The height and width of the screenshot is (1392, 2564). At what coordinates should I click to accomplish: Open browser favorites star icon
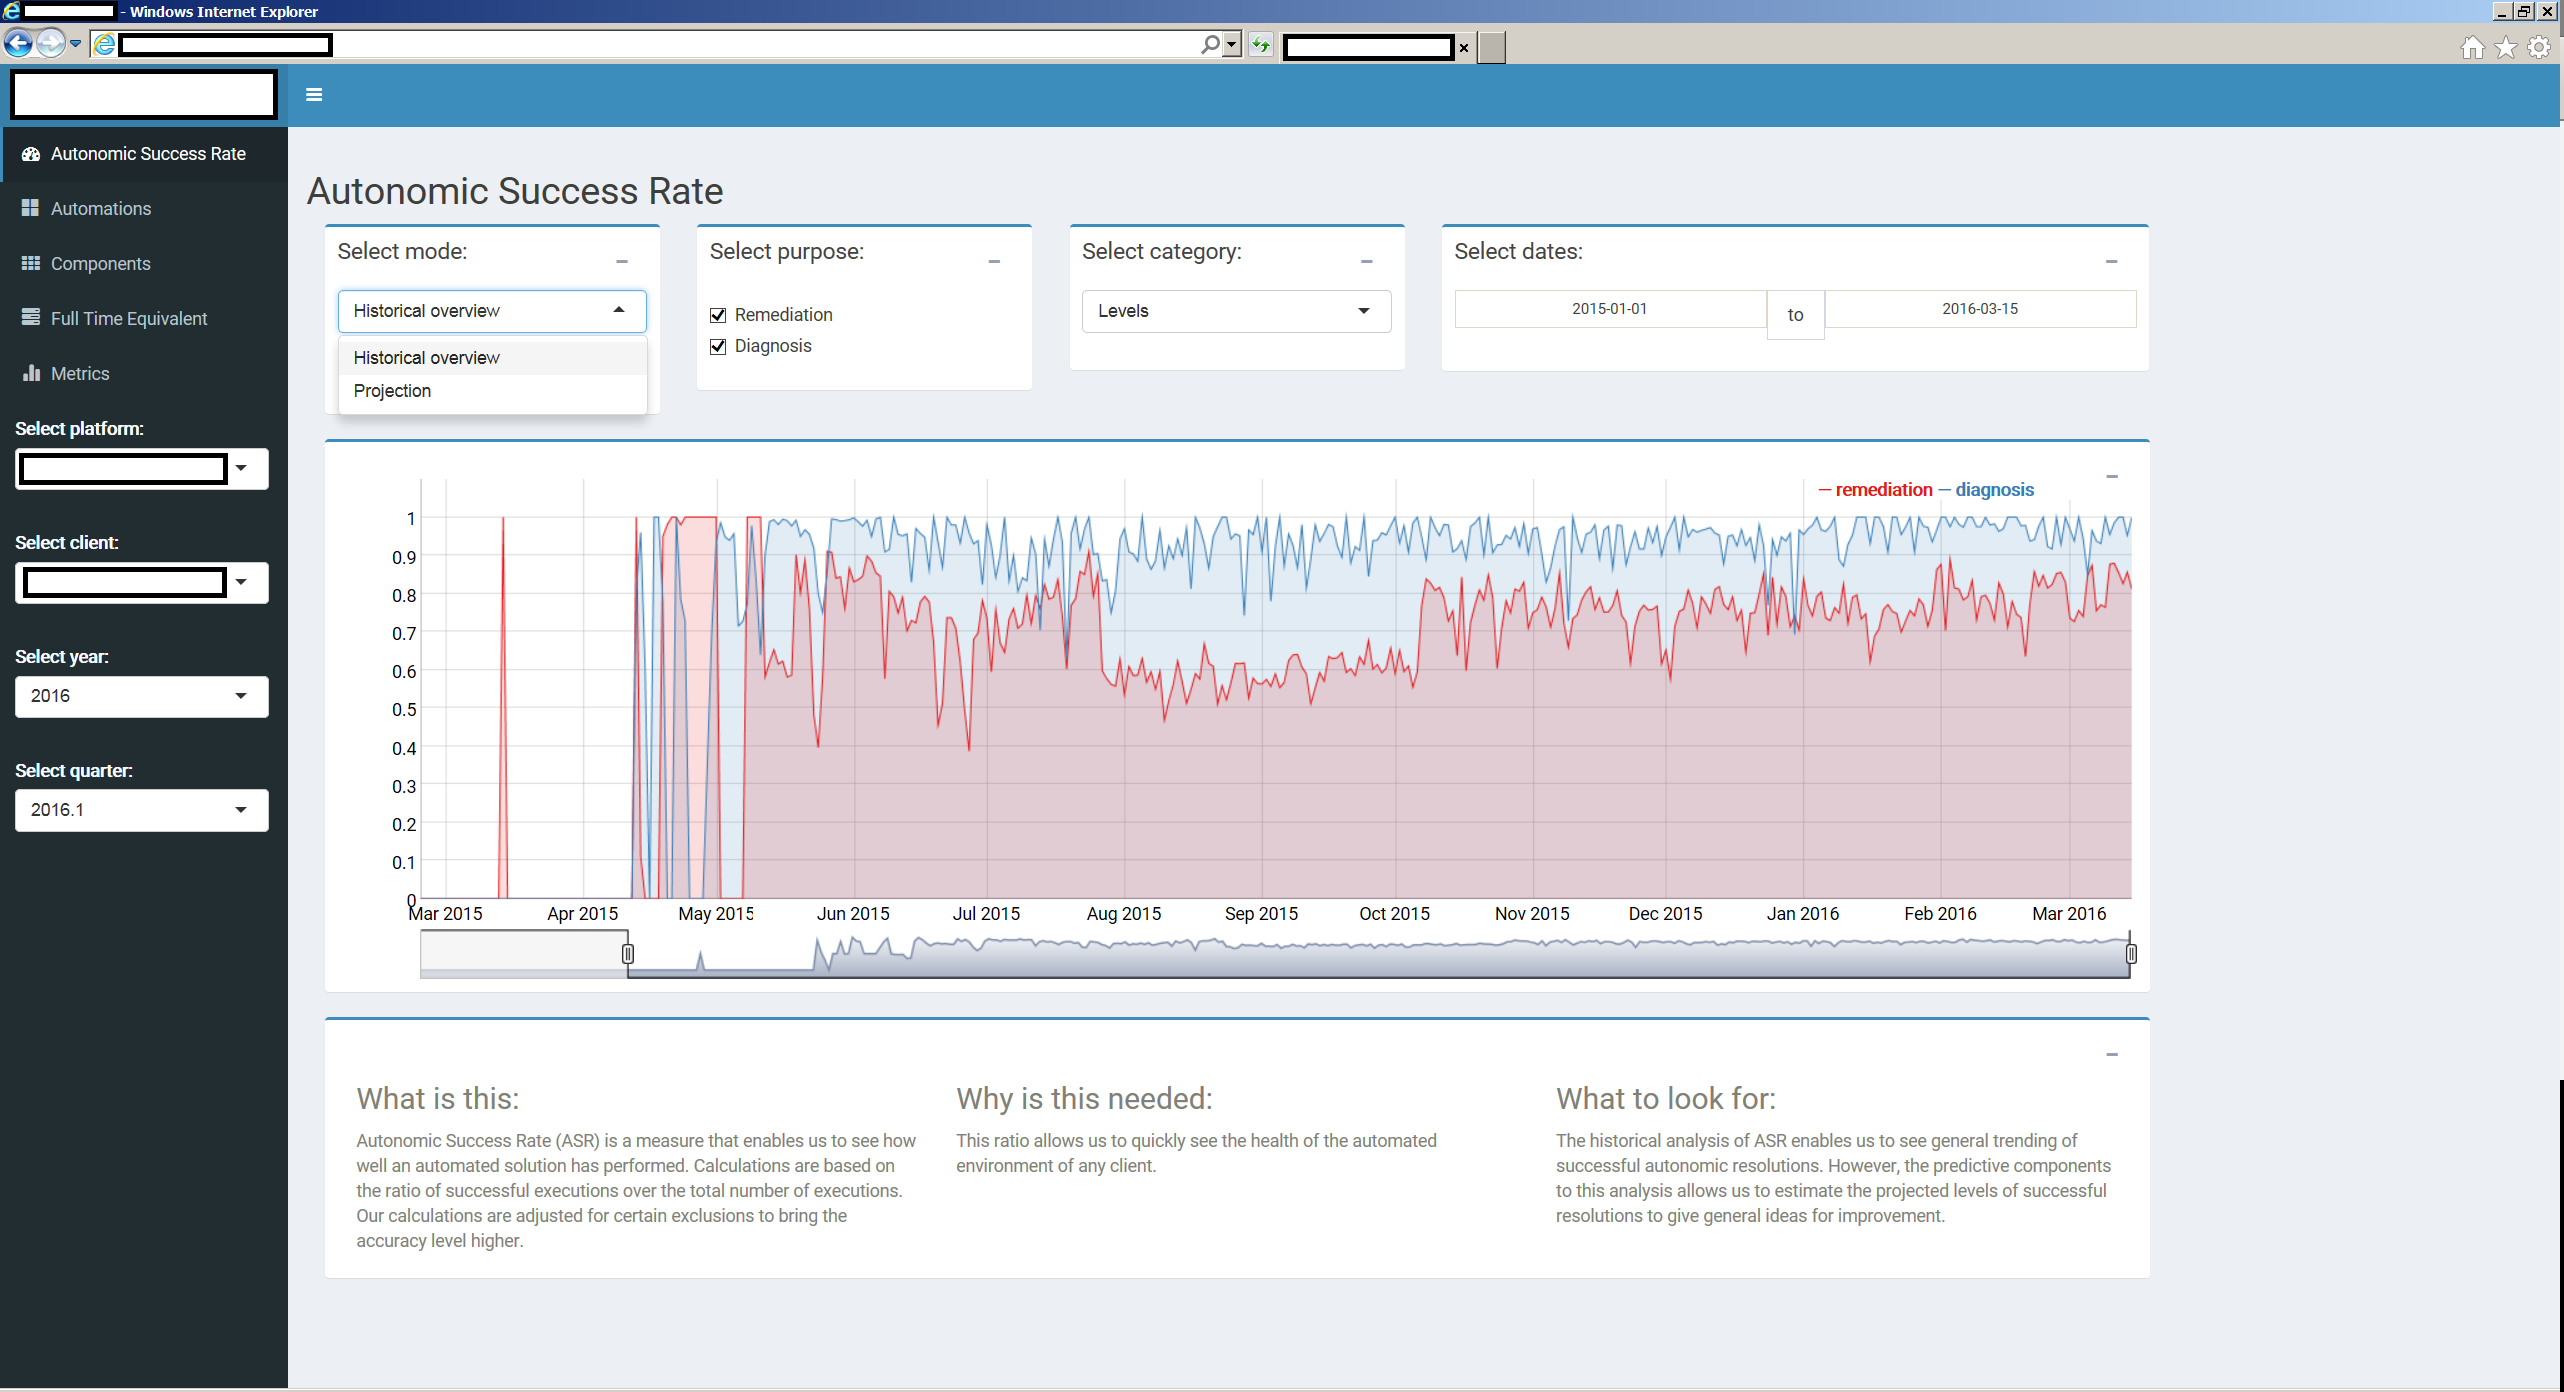tap(2506, 48)
